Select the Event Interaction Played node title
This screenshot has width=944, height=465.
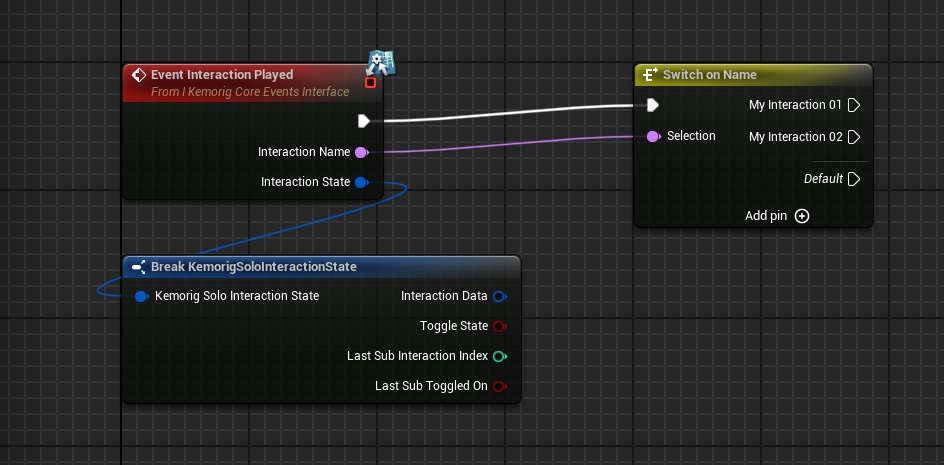222,75
